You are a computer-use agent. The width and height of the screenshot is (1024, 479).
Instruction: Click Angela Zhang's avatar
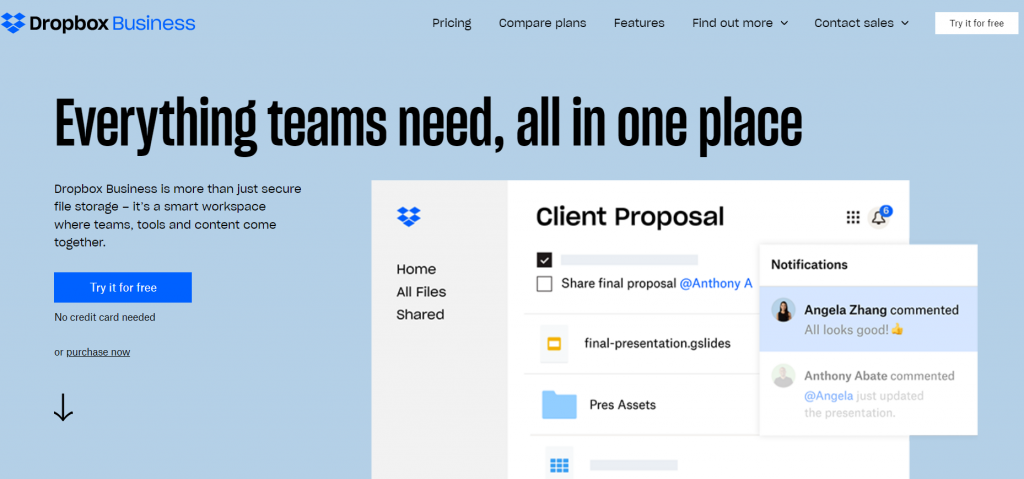point(783,310)
